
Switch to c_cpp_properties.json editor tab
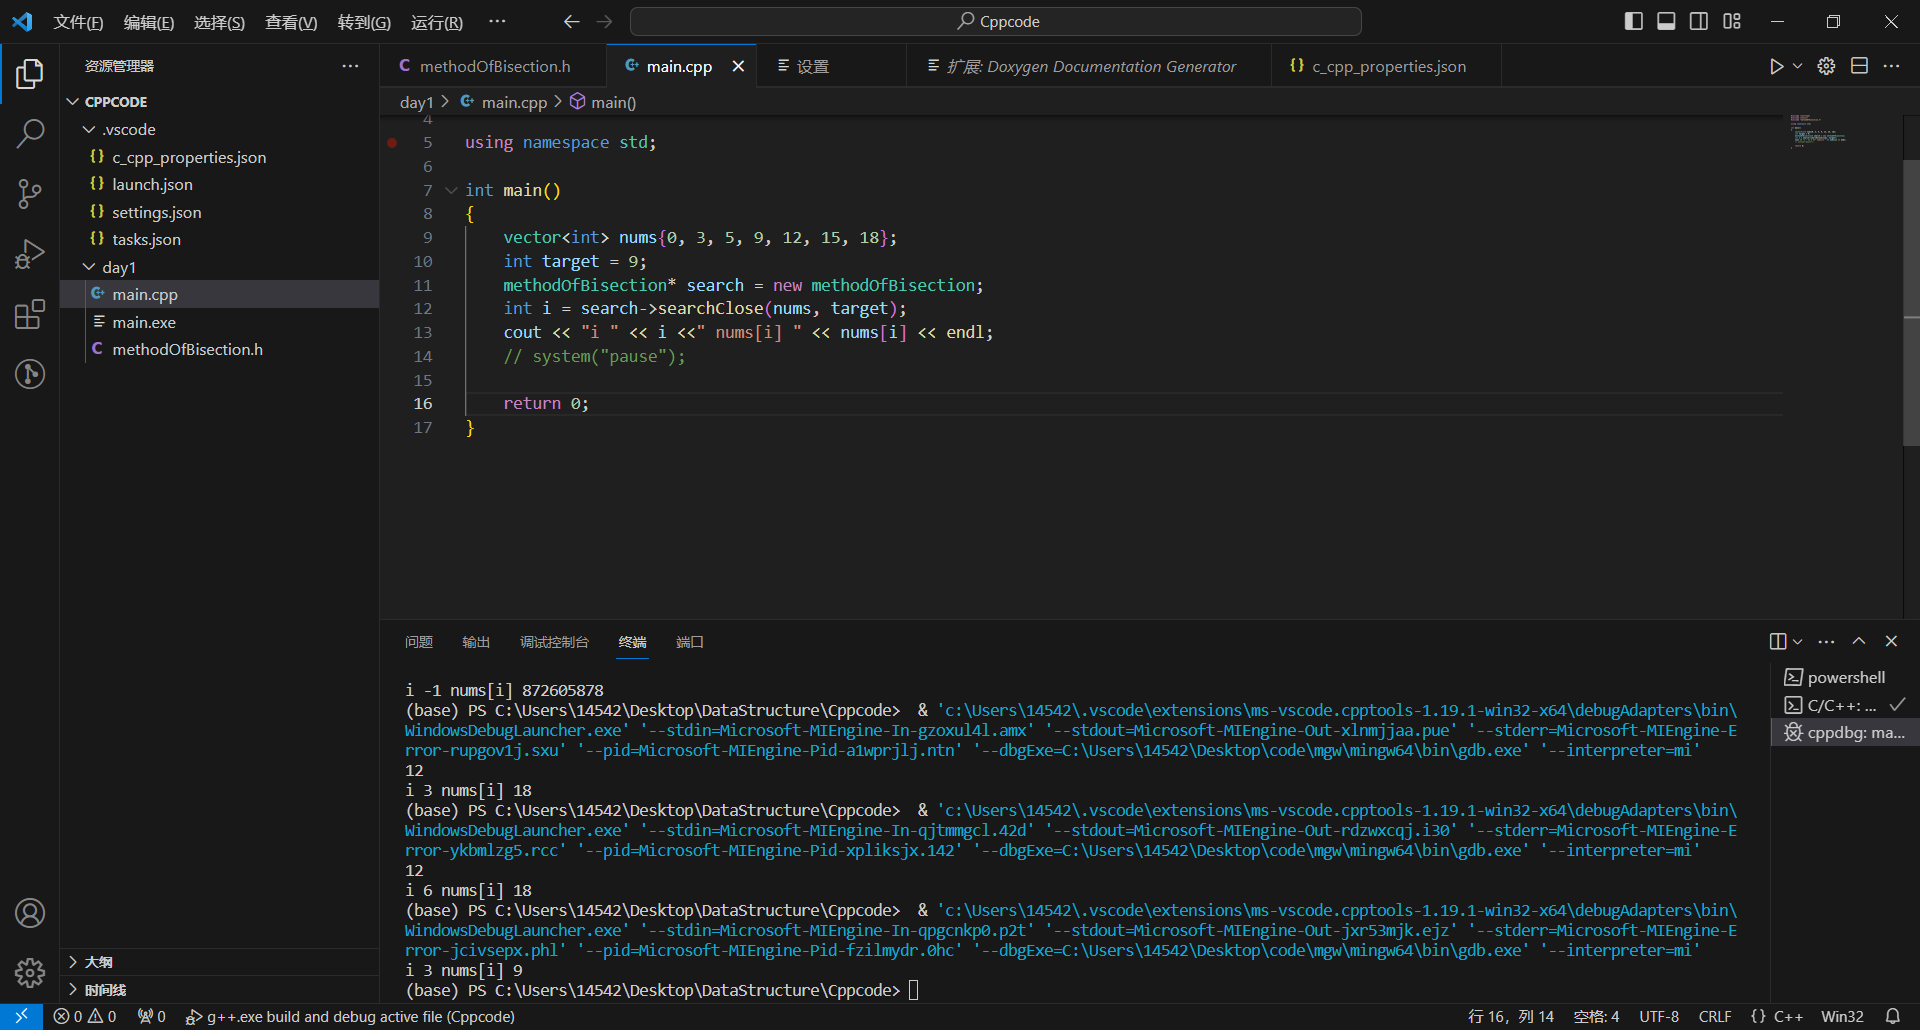(1387, 66)
